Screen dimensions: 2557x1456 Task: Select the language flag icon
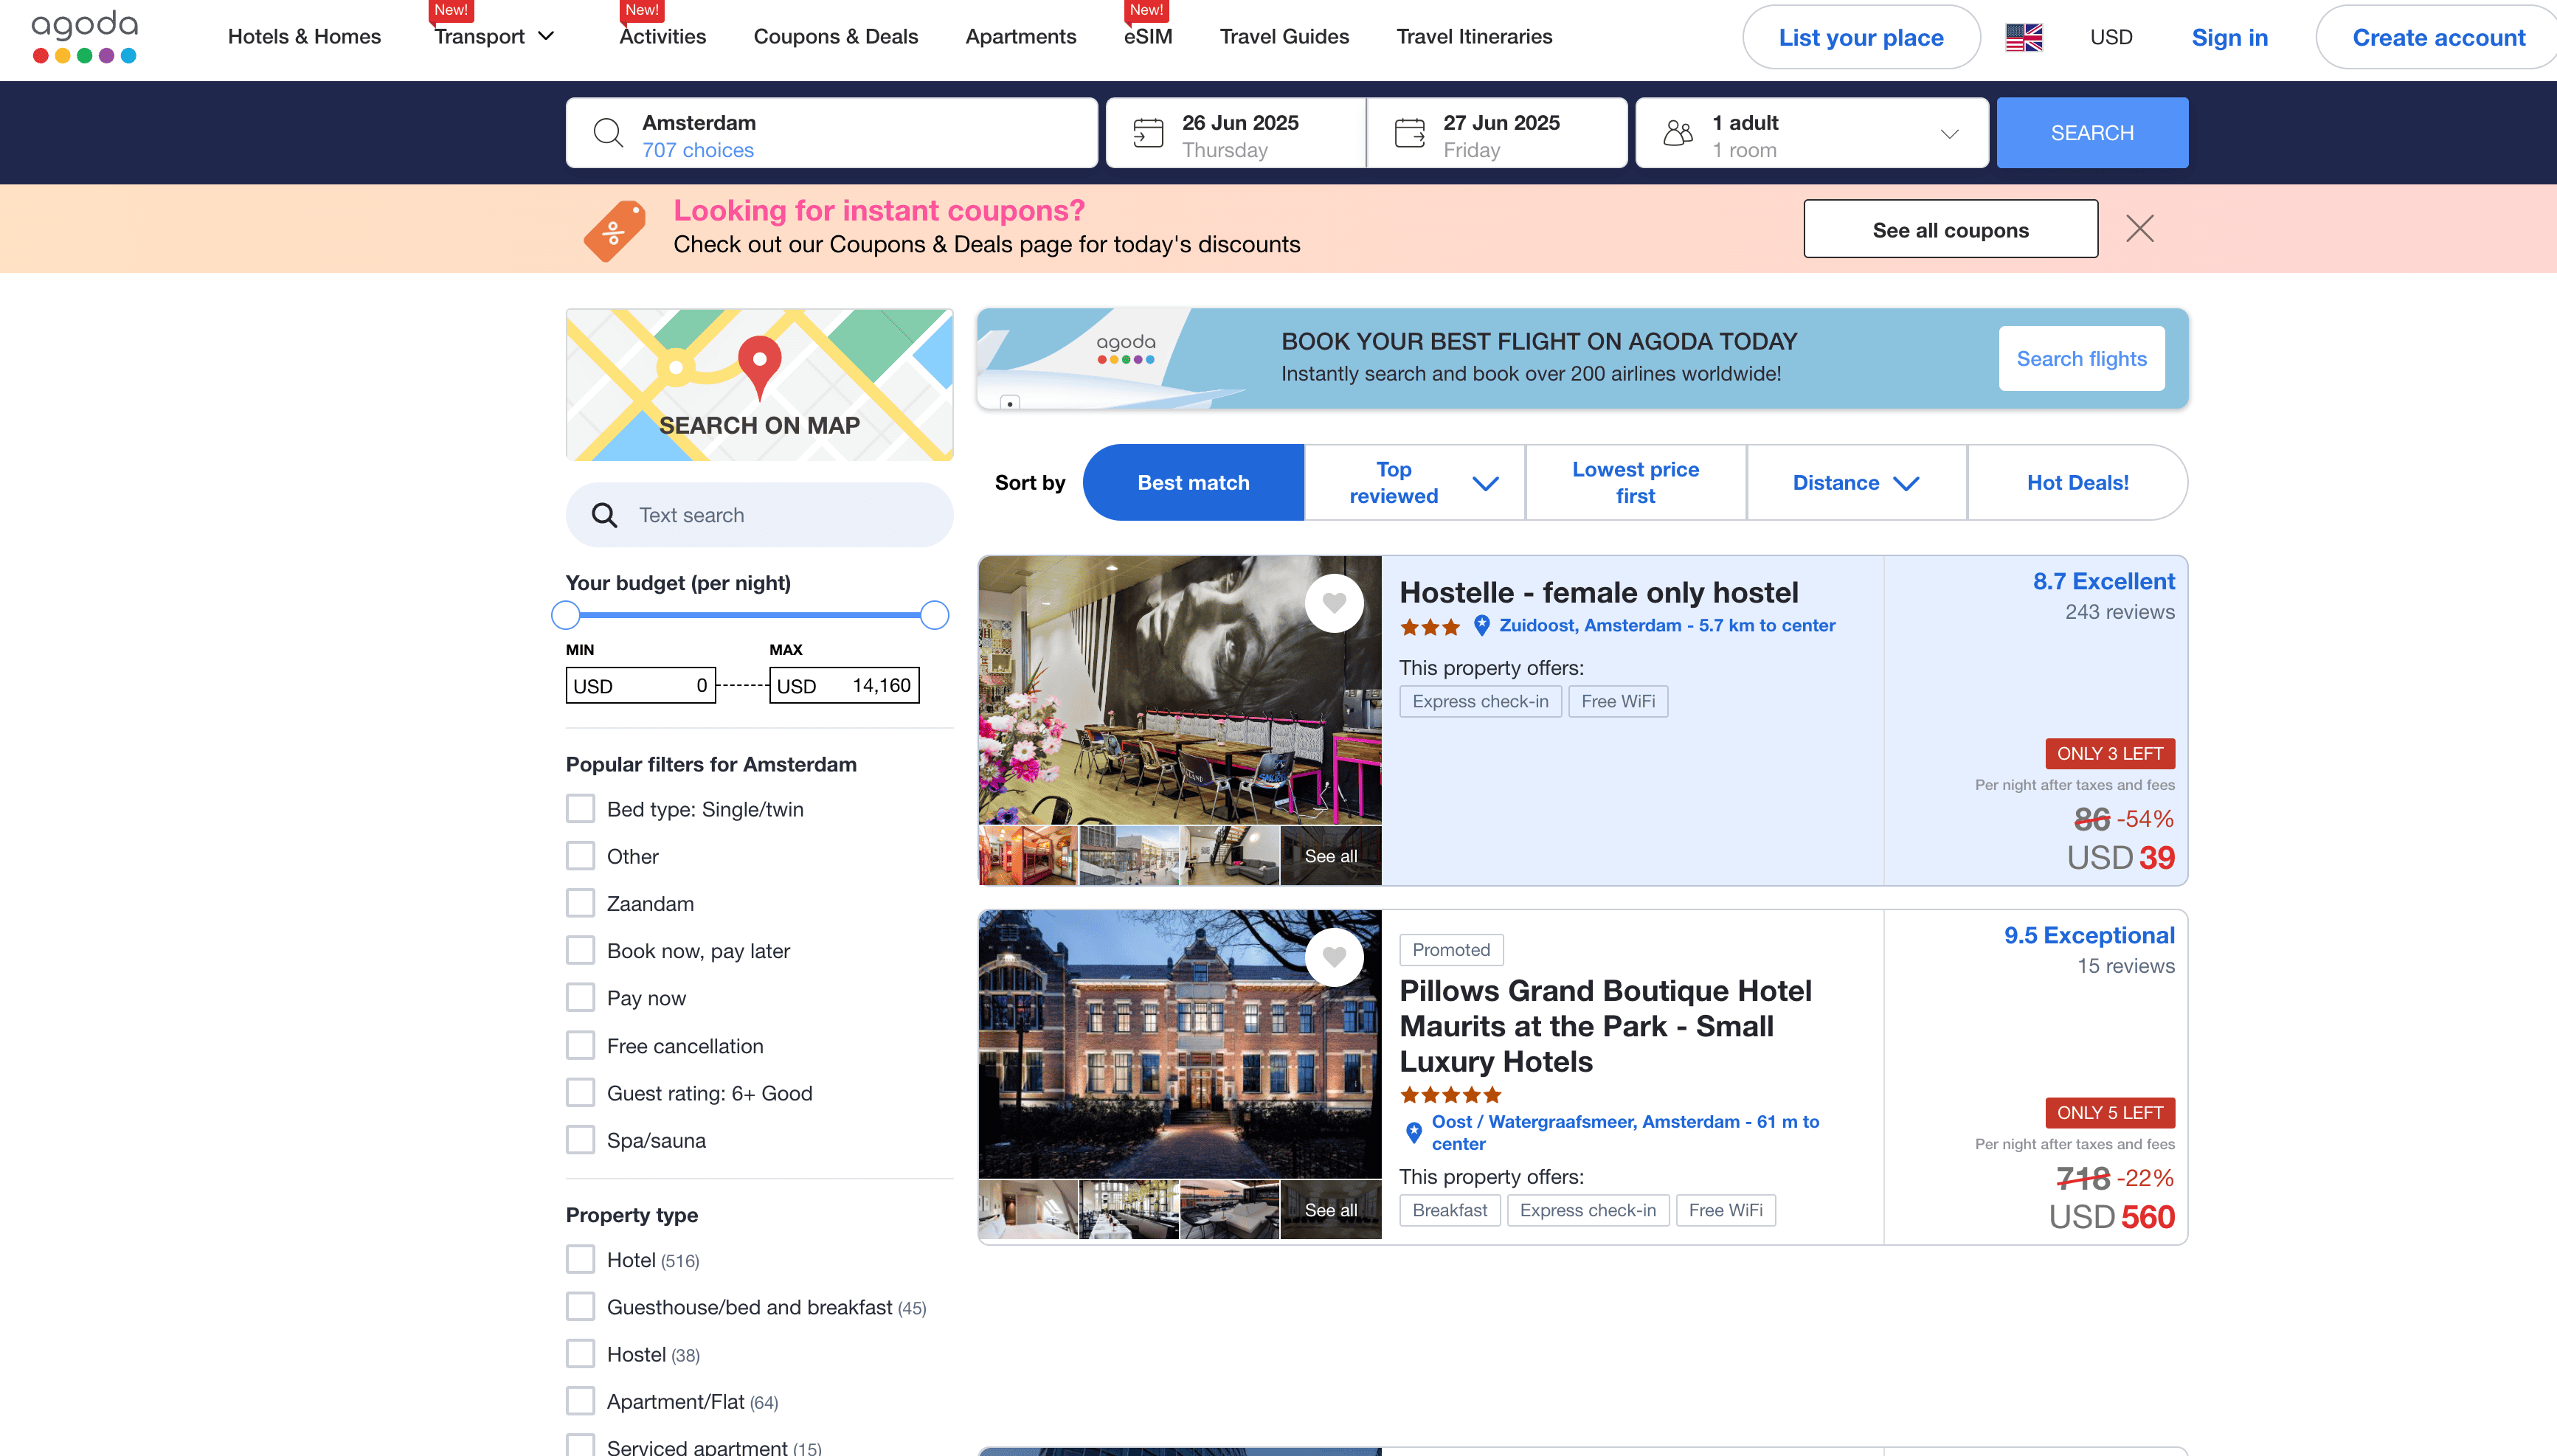[x=2024, y=37]
